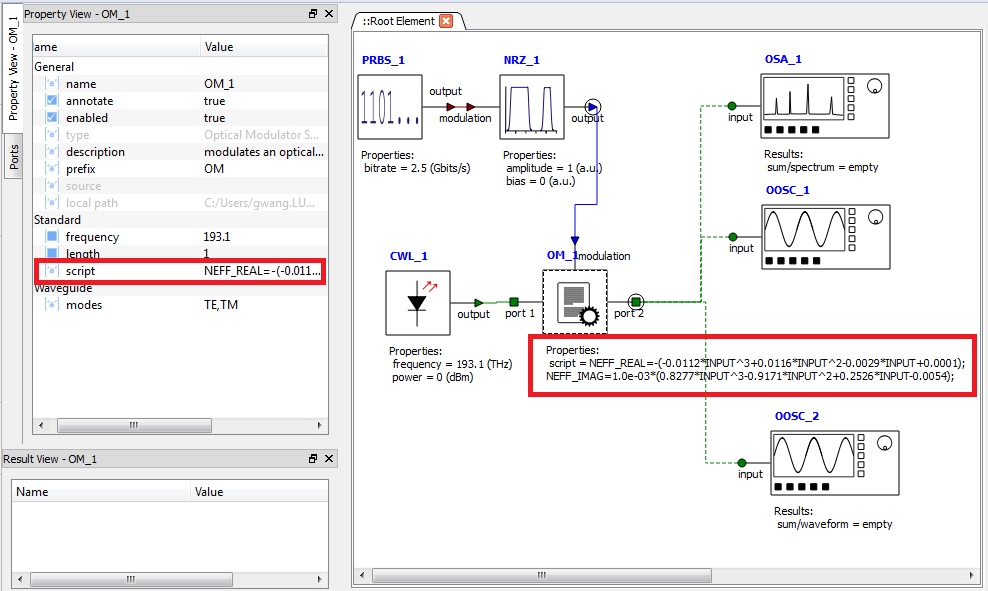Select the OM_1 optical modulator icon
Image resolution: width=988 pixels, height=591 pixels.
pos(575,302)
